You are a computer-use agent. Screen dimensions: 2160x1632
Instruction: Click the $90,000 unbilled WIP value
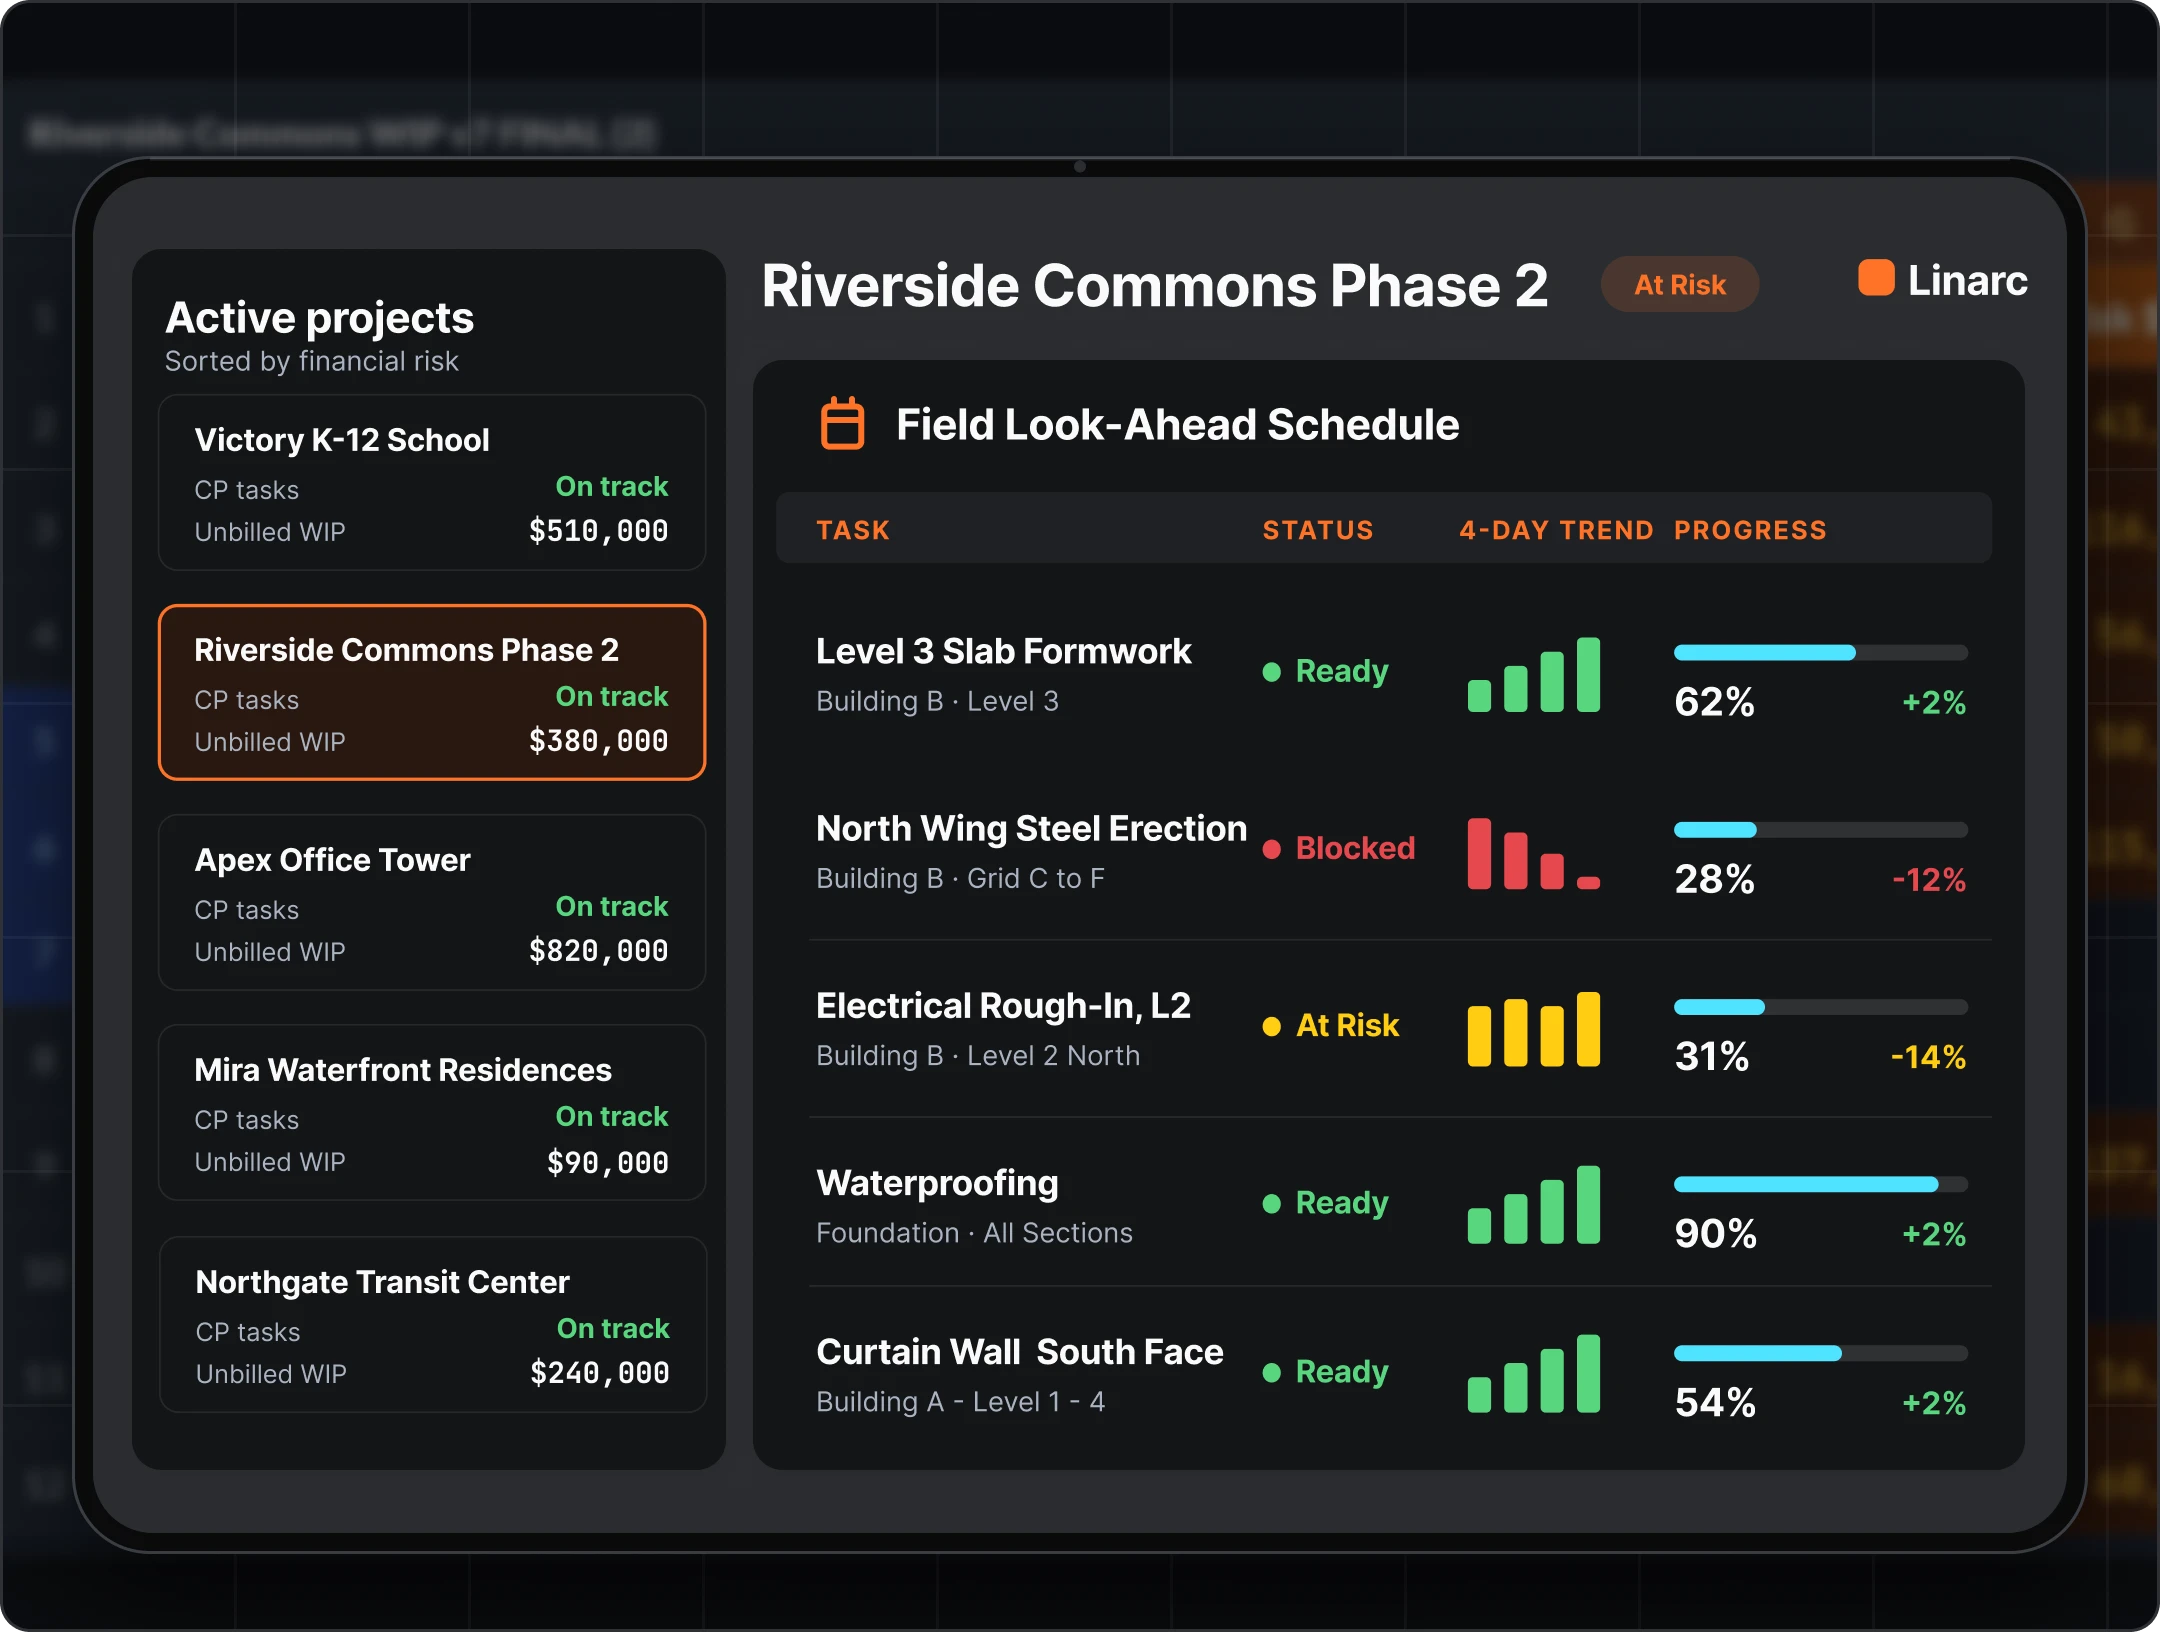click(608, 1162)
